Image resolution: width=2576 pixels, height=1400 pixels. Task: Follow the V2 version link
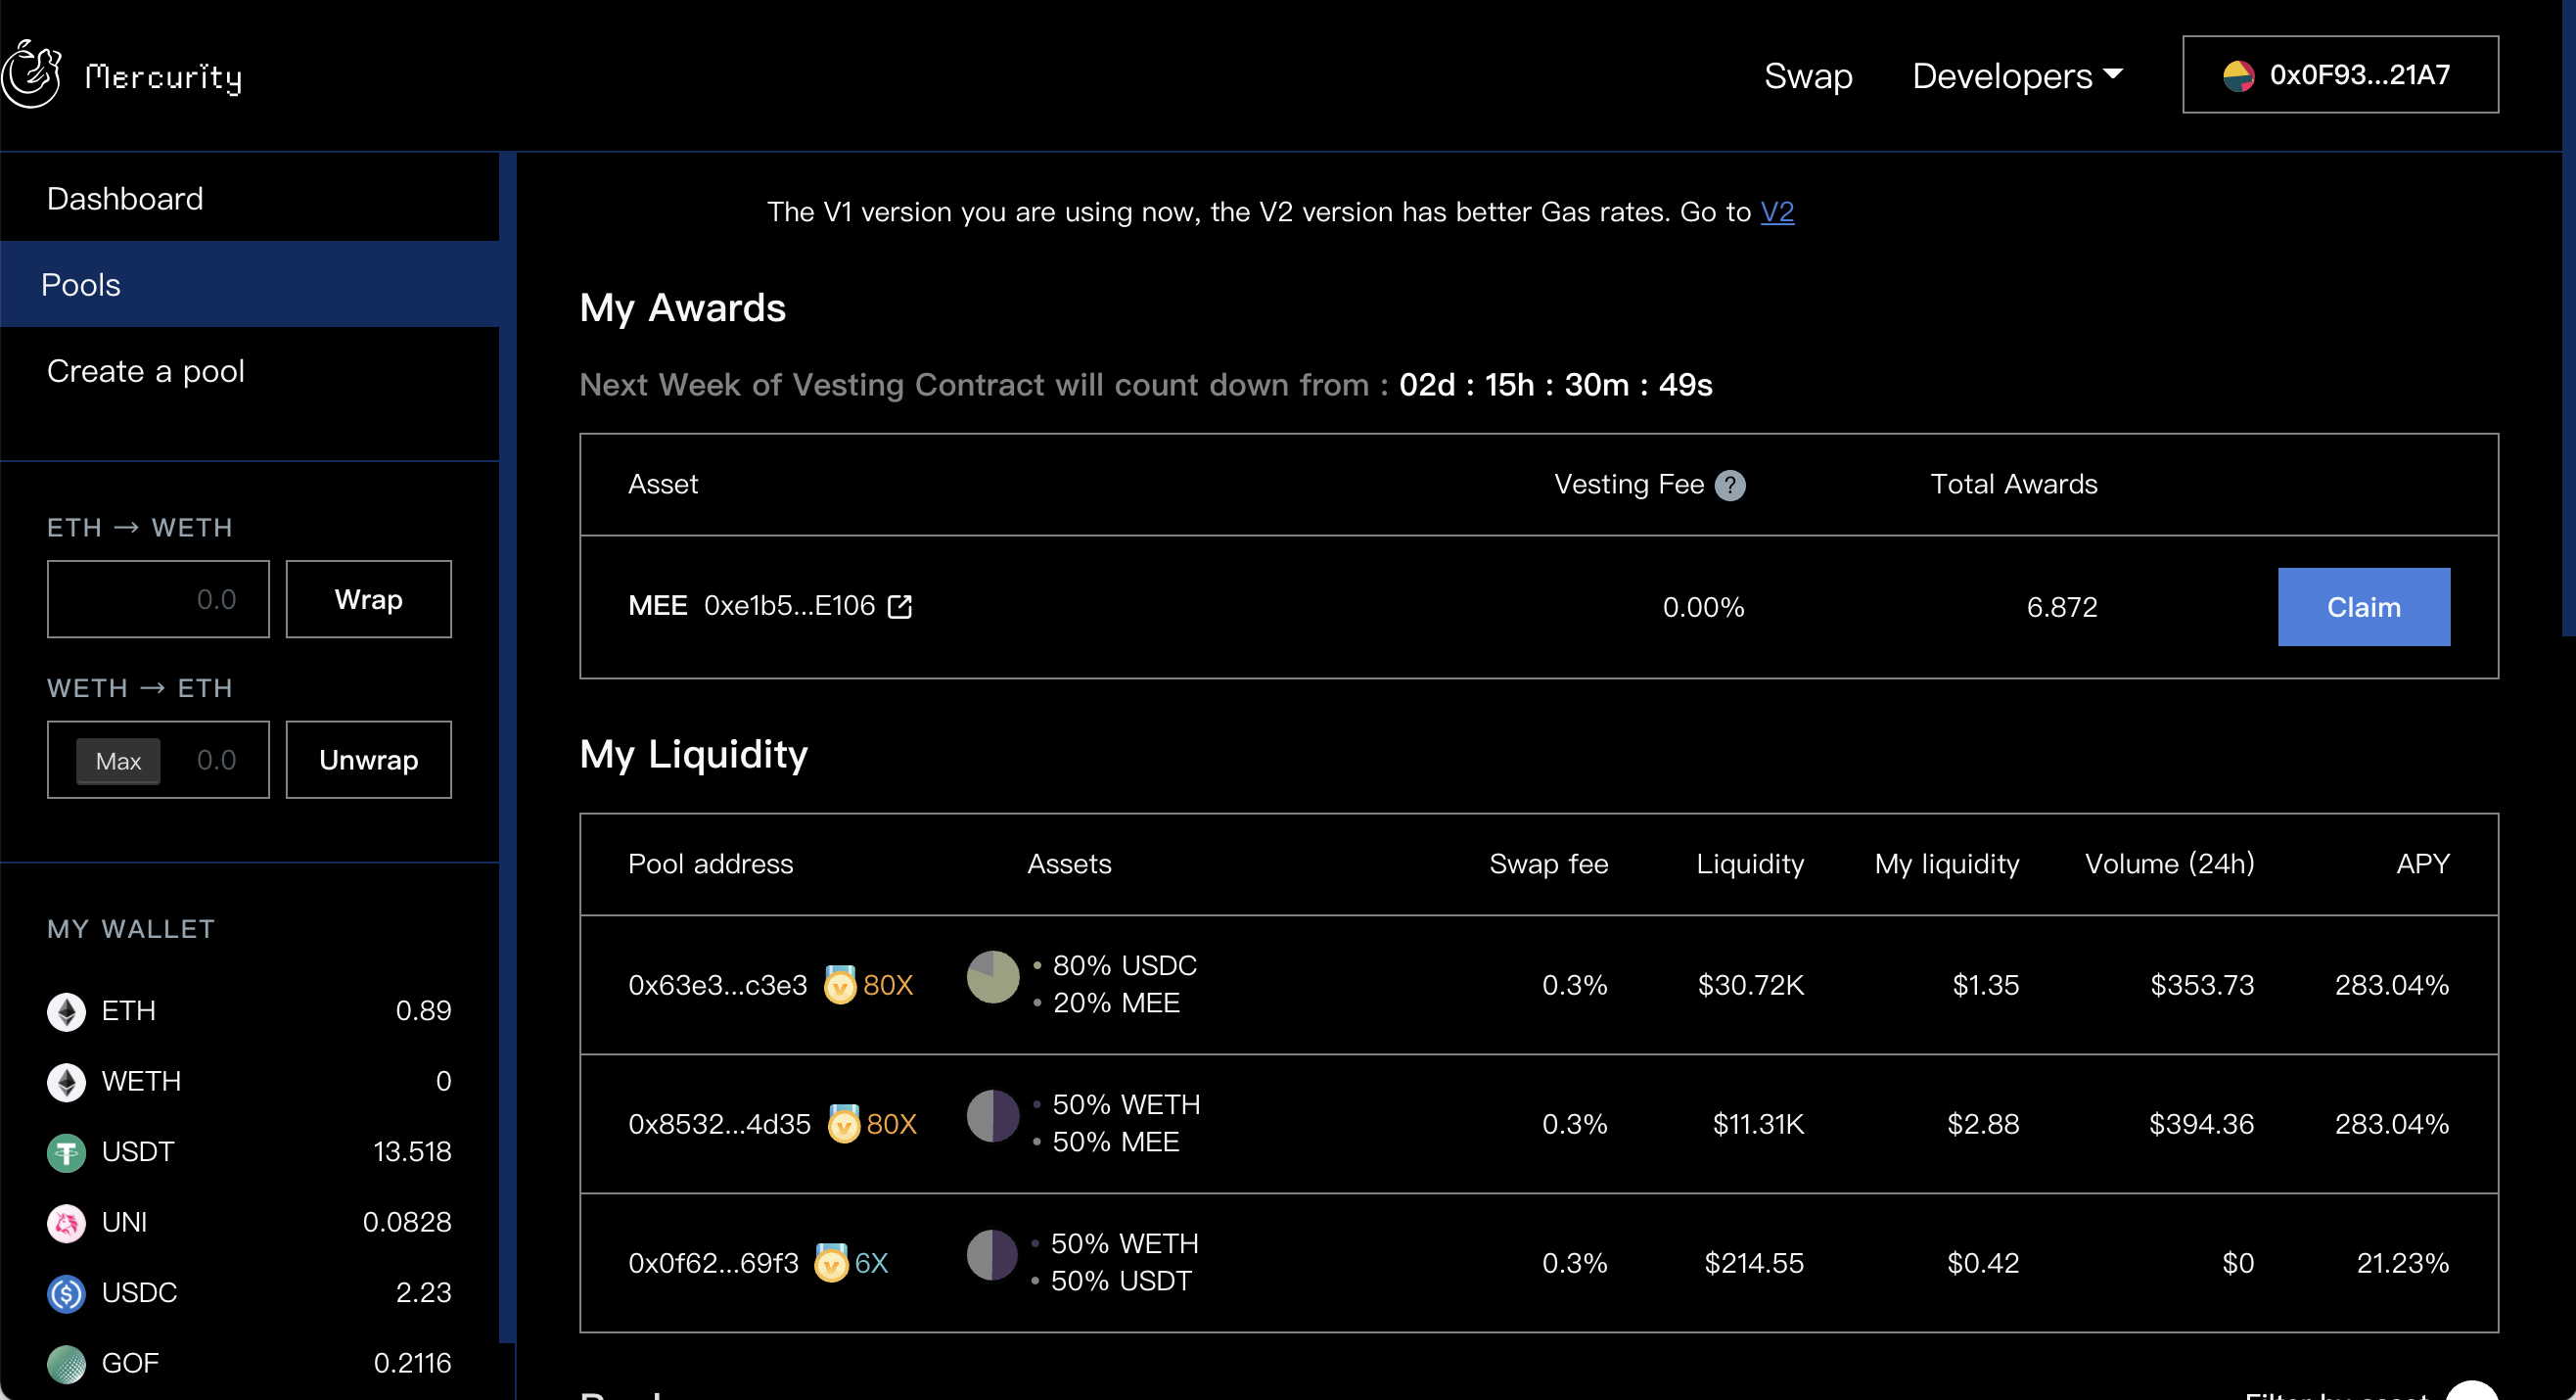pyautogui.click(x=1776, y=212)
